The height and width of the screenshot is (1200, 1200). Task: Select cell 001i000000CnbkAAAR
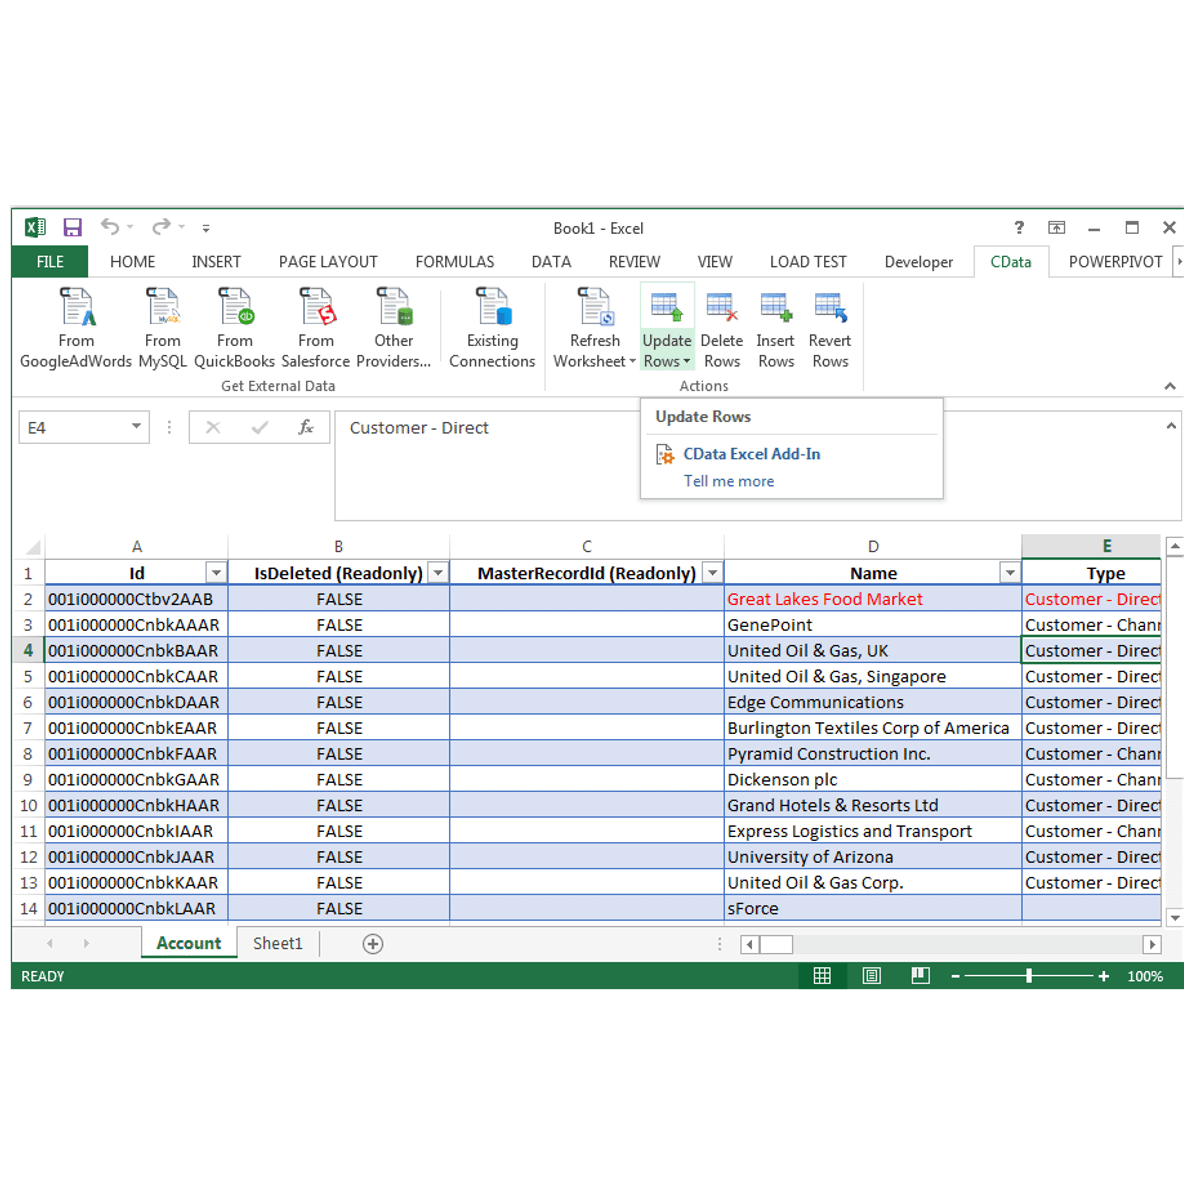coord(137,625)
